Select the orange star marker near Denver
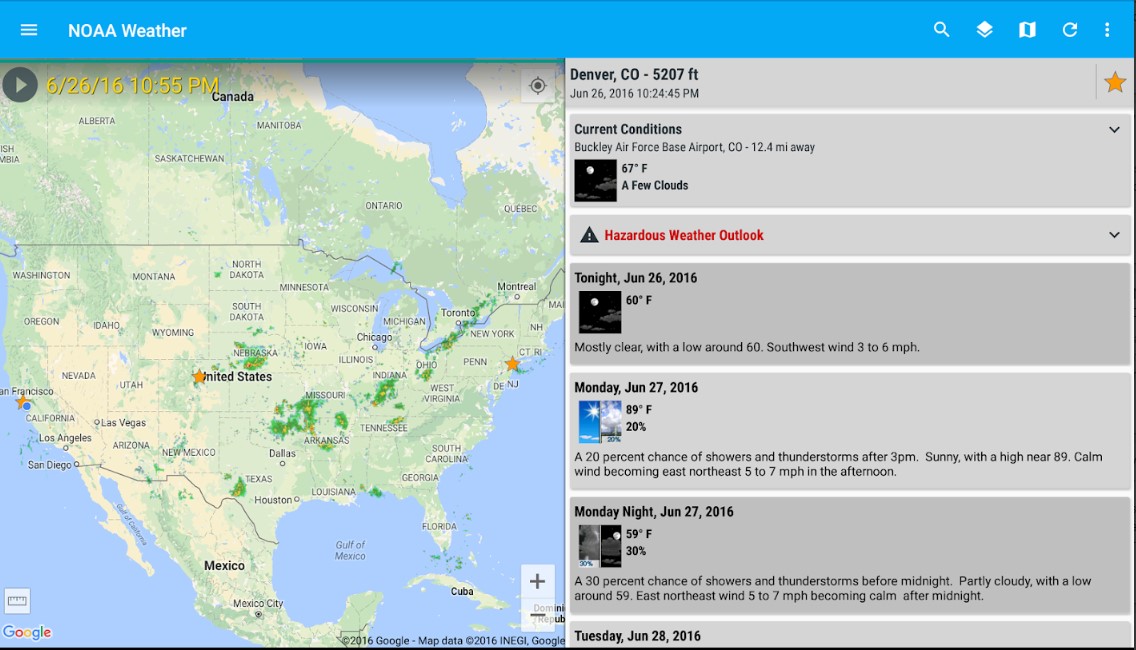Viewport: 1136px width, 650px height. (199, 377)
